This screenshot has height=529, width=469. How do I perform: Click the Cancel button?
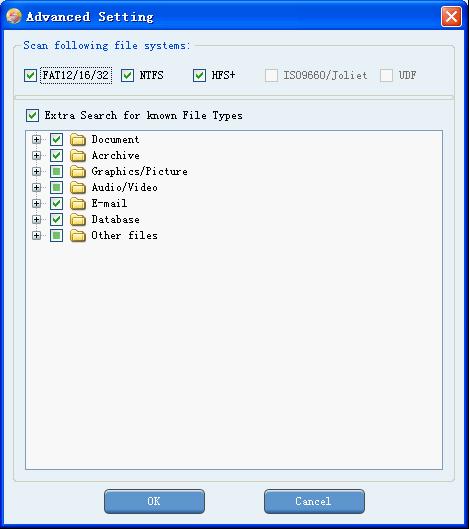314,501
